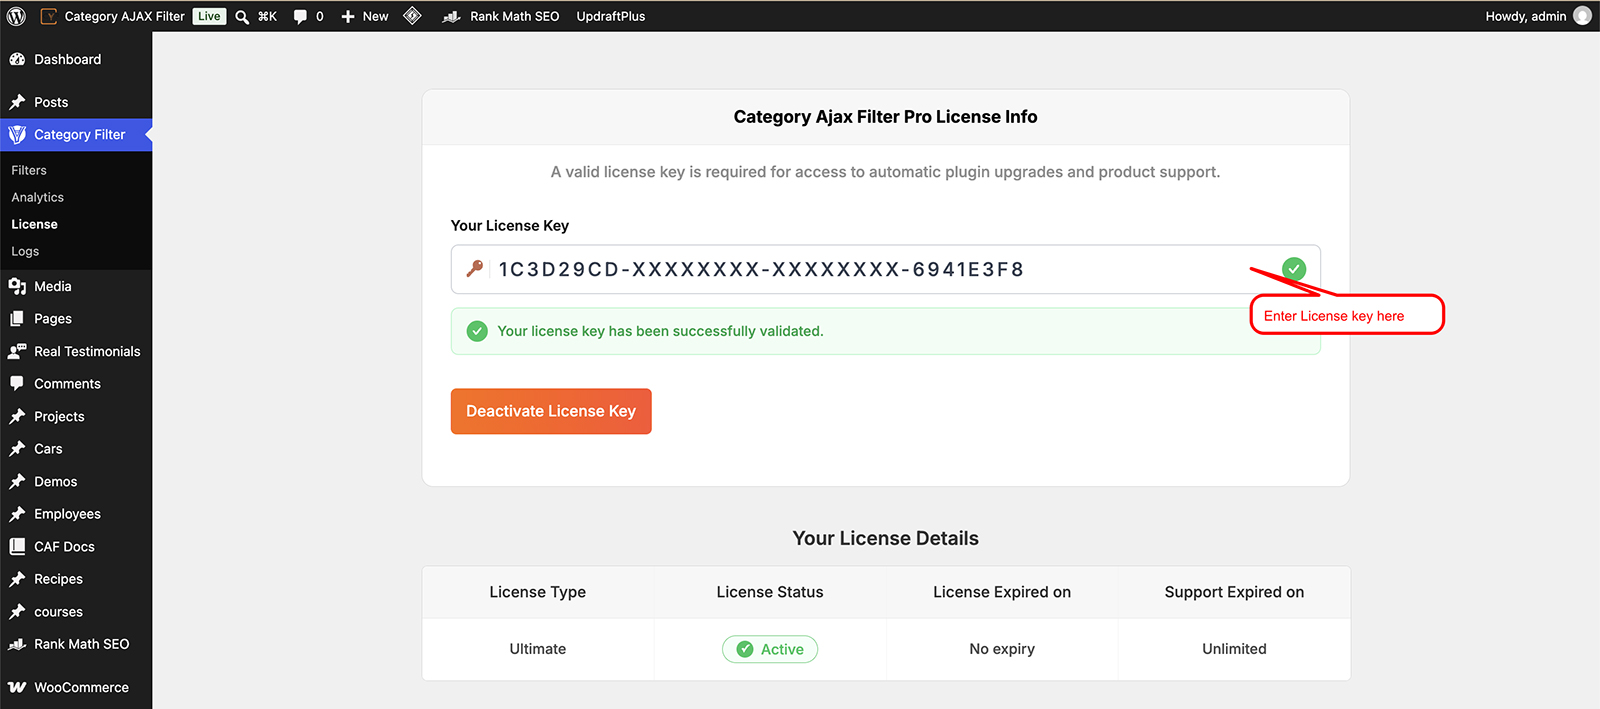The image size is (1600, 709).
Task: Open the New content menu
Action: click(x=365, y=16)
